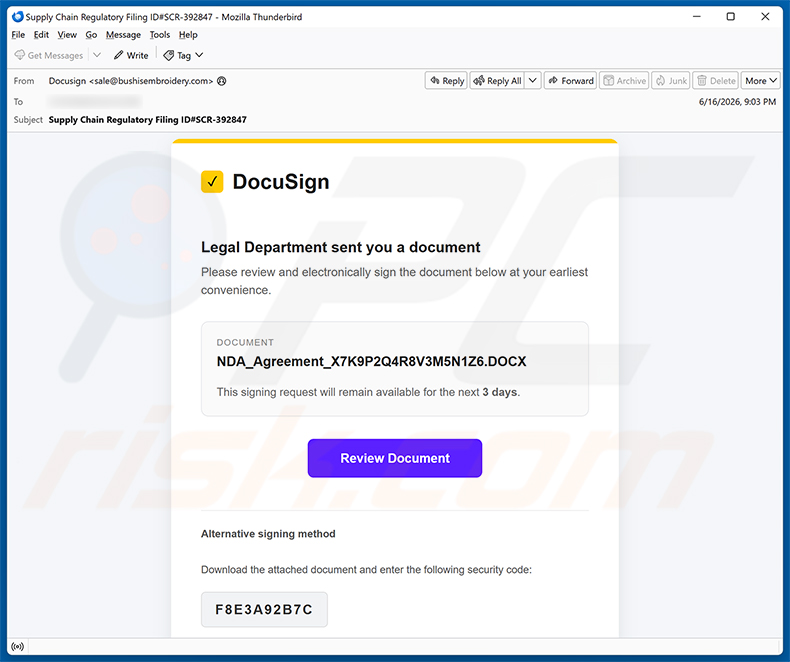Click the sender contact icon next to address

click(x=222, y=81)
